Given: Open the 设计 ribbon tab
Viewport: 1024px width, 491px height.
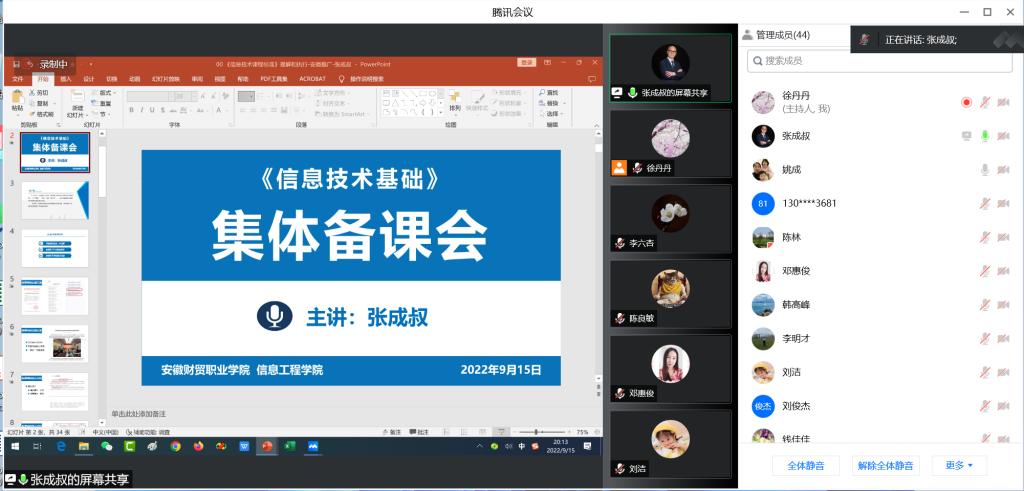Looking at the screenshot, I should pyautogui.click(x=89, y=78).
